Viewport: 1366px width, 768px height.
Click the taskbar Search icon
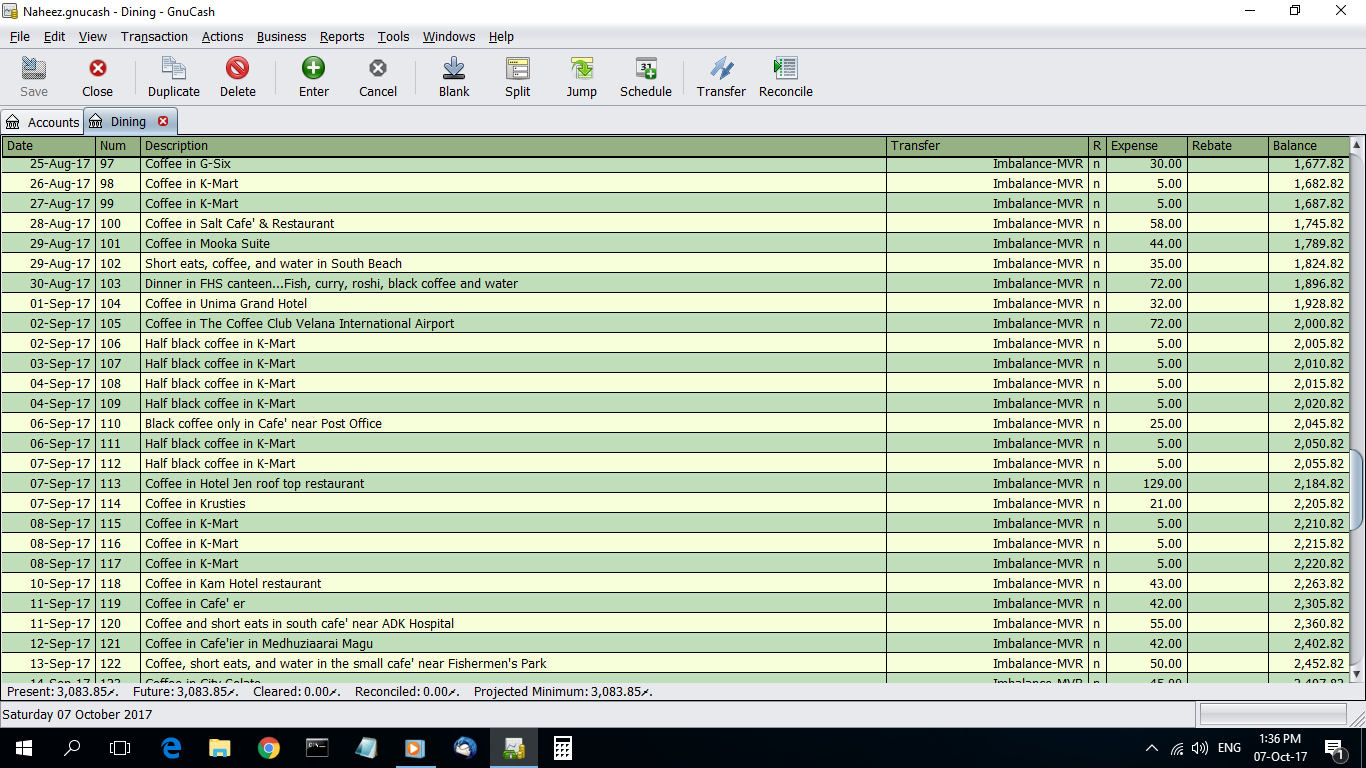tap(72, 747)
